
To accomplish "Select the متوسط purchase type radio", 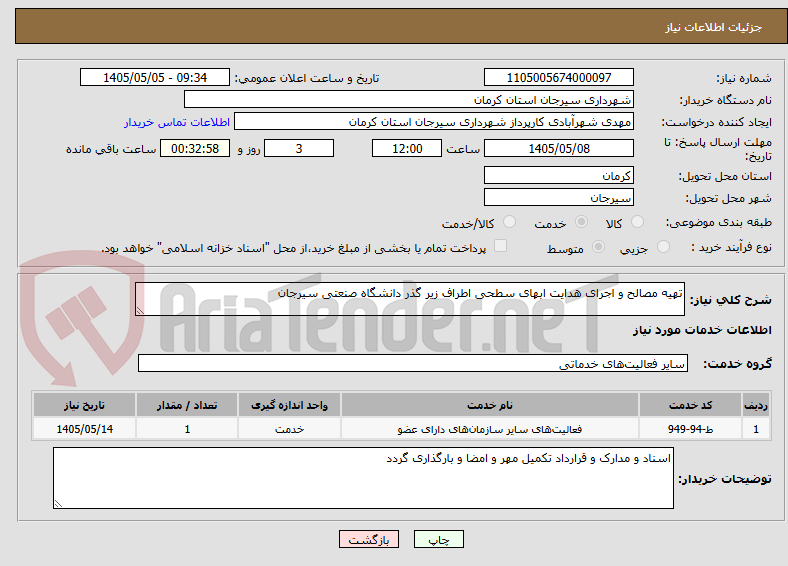I will click(x=599, y=246).
